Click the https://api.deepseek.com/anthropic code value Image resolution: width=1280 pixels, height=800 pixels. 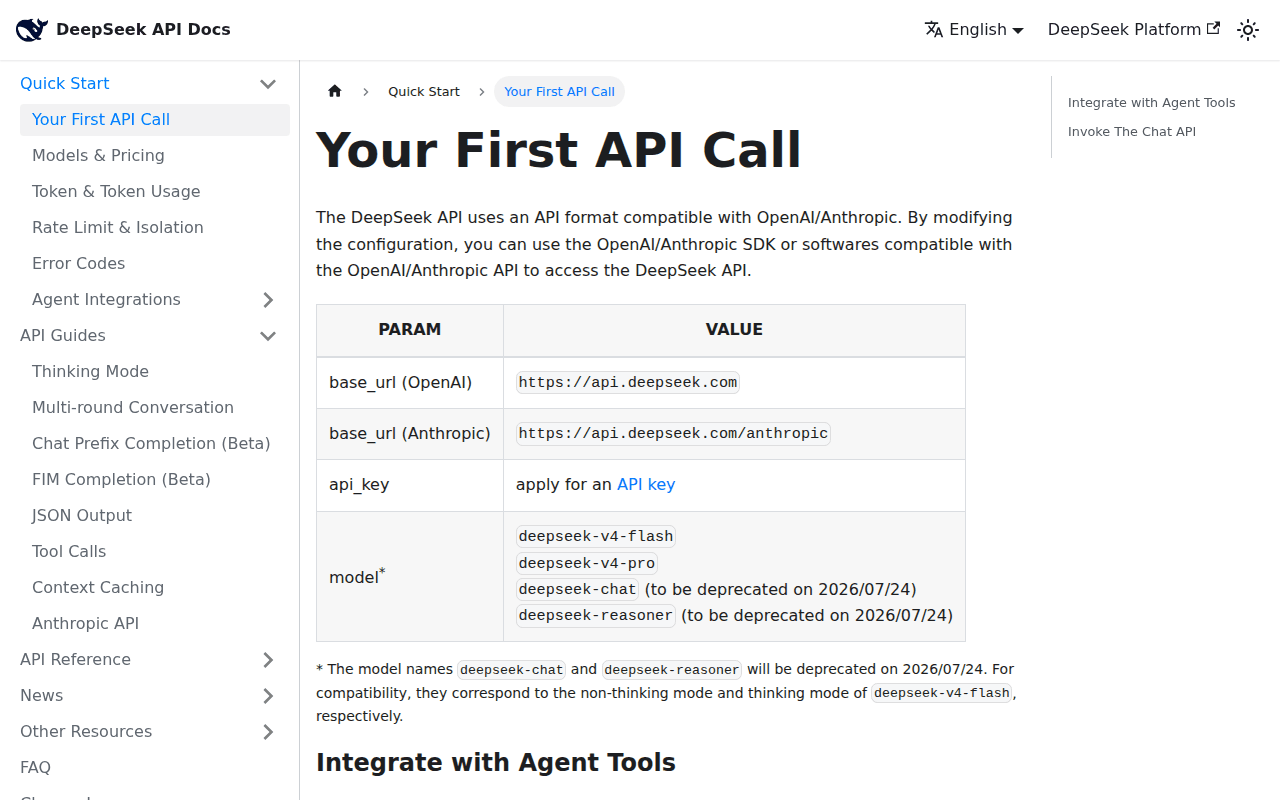click(673, 434)
